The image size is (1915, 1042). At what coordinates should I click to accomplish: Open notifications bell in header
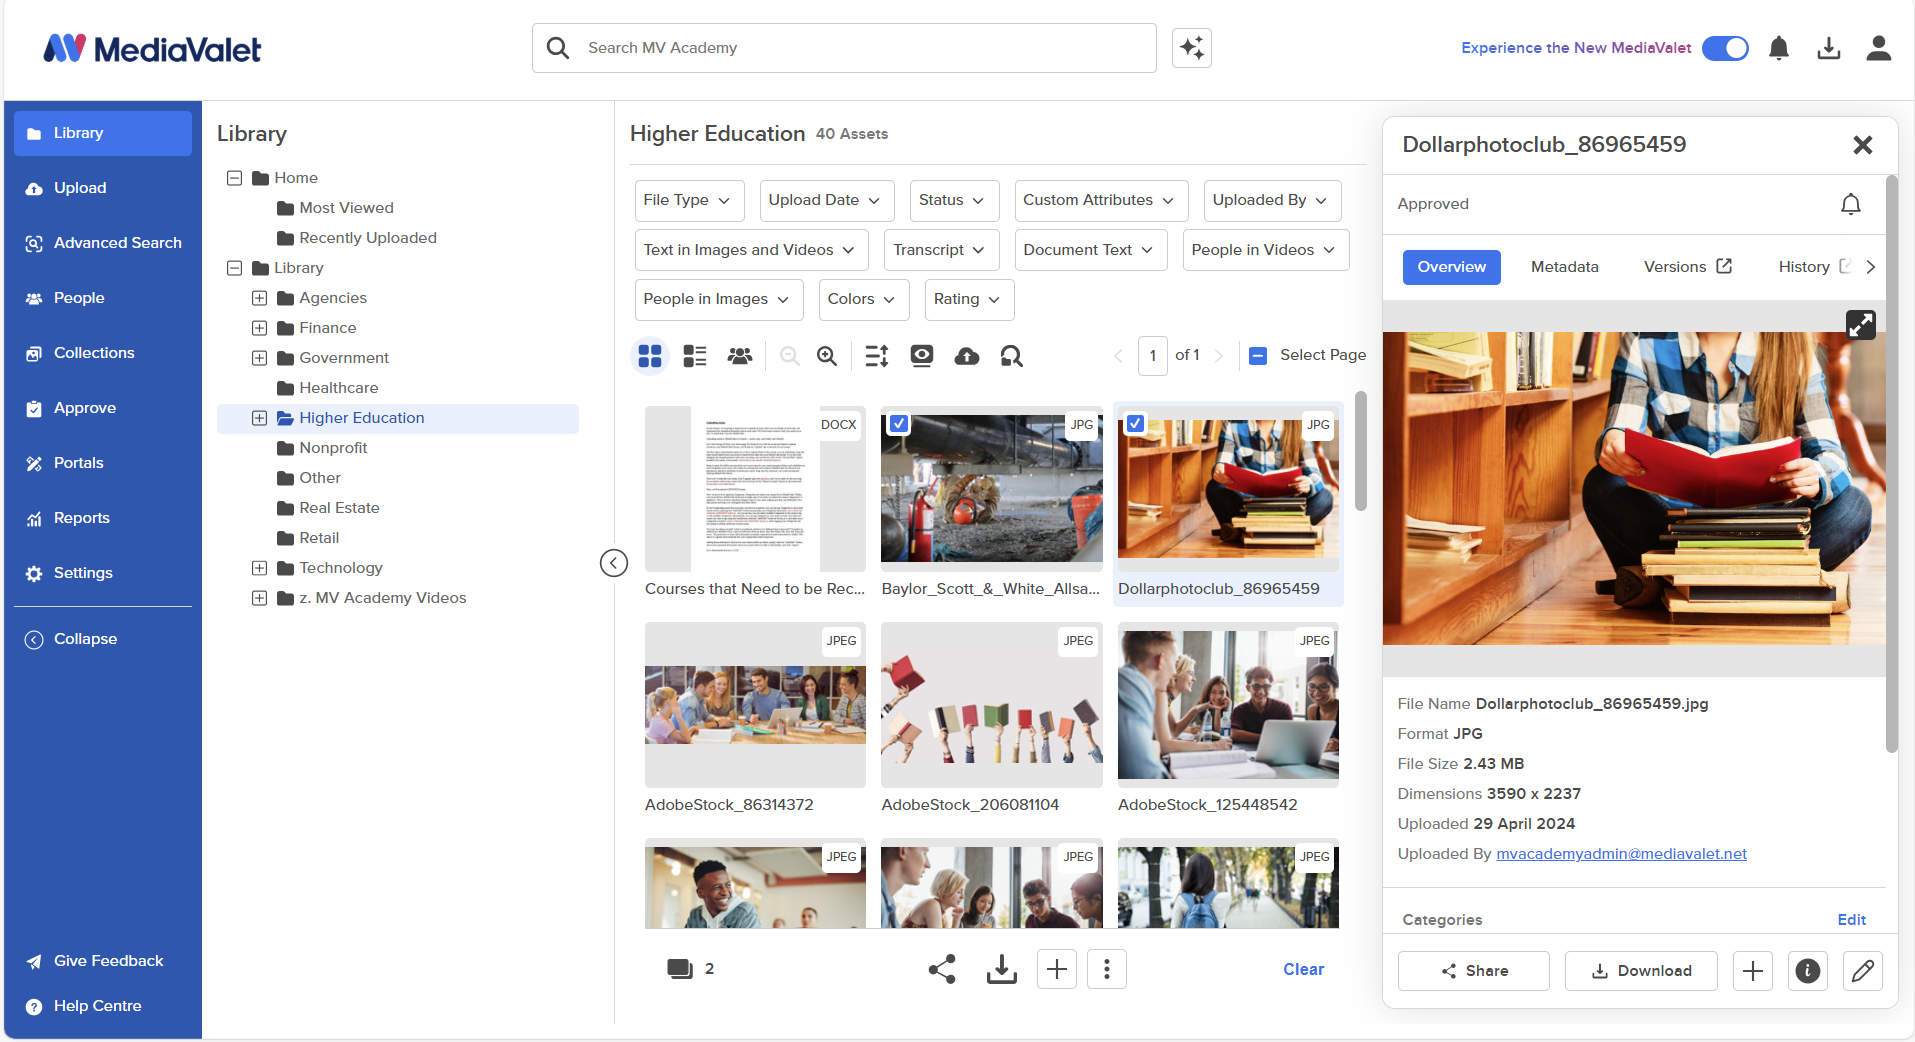pyautogui.click(x=1778, y=48)
